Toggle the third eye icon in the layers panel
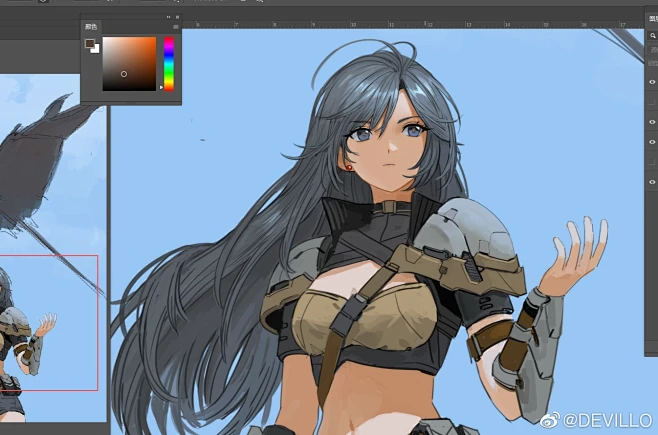 point(652,142)
